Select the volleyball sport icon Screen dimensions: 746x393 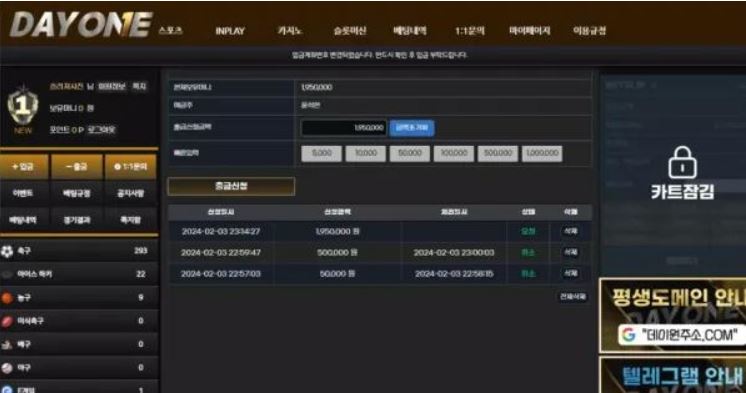click(7, 344)
